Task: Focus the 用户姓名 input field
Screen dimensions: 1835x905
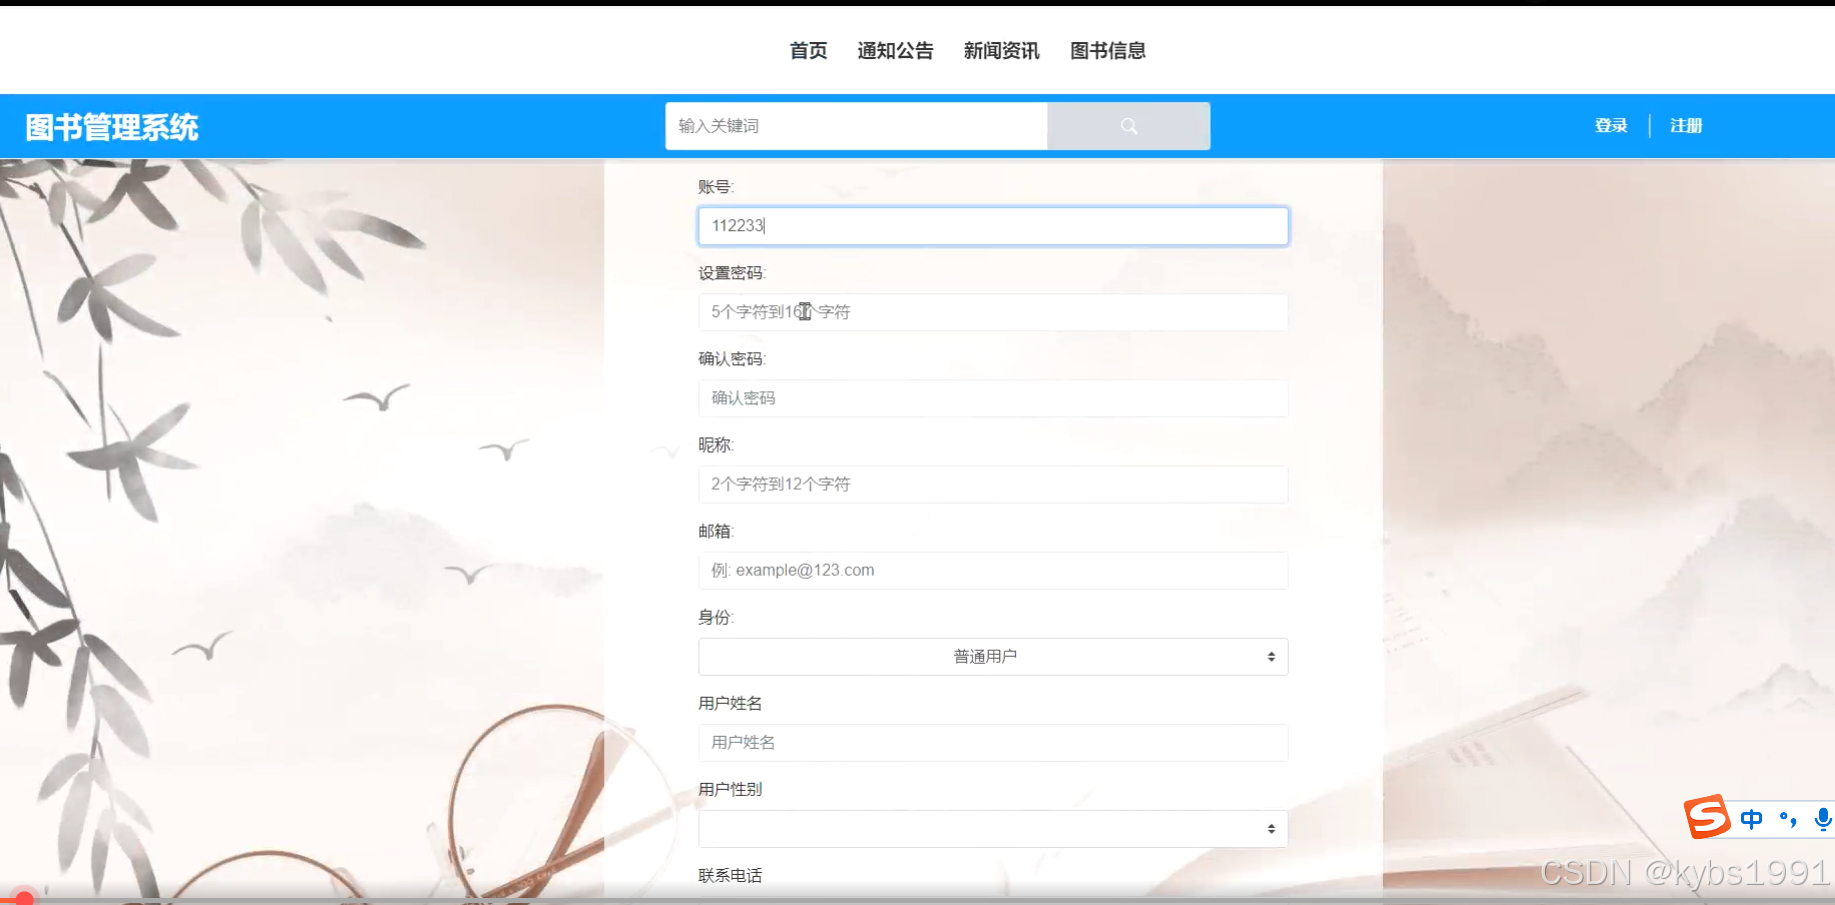Action: (993, 743)
